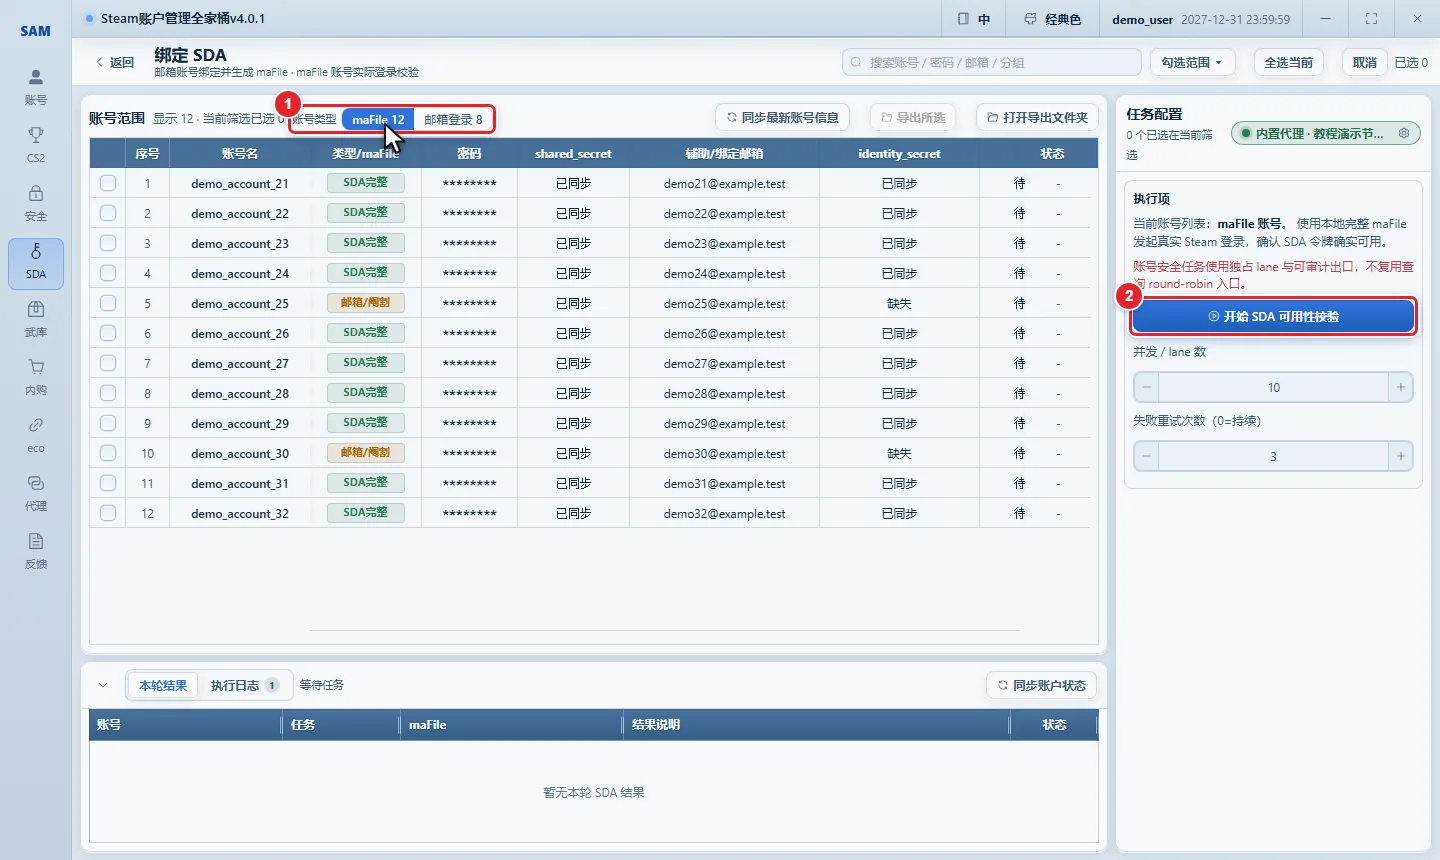Click 同步账户状态 button
The height and width of the screenshot is (860, 1440).
click(1041, 685)
